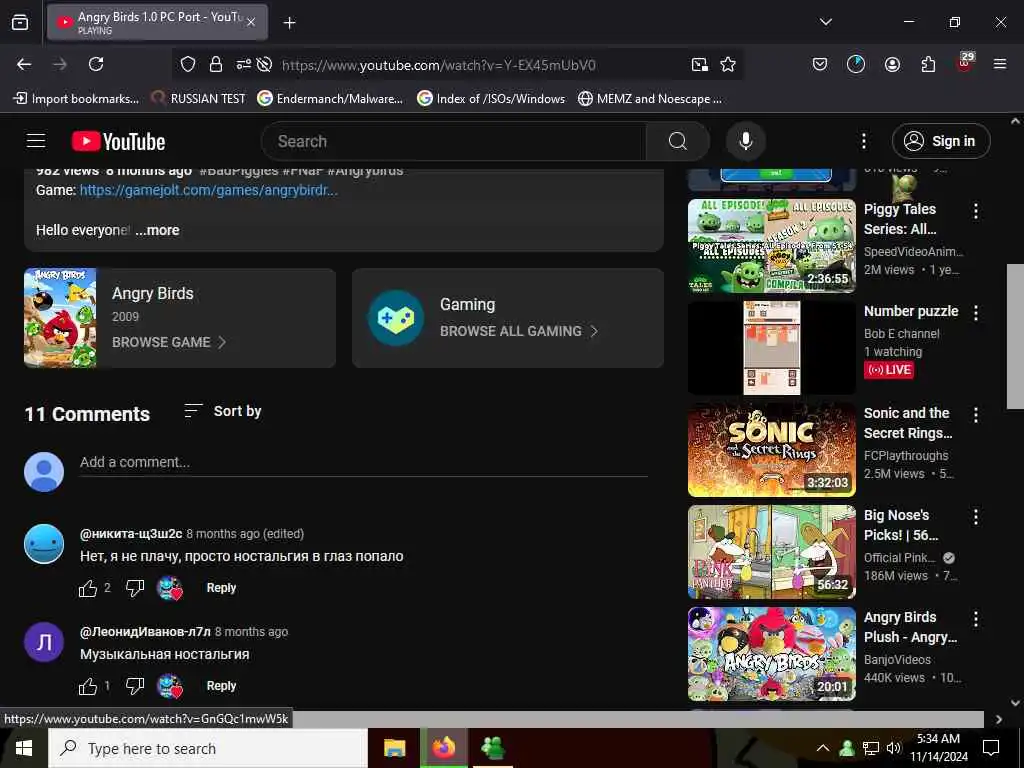Screen dimensions: 1024x768
Task: Open options for Angry Birds Plush video
Action: tap(976, 619)
